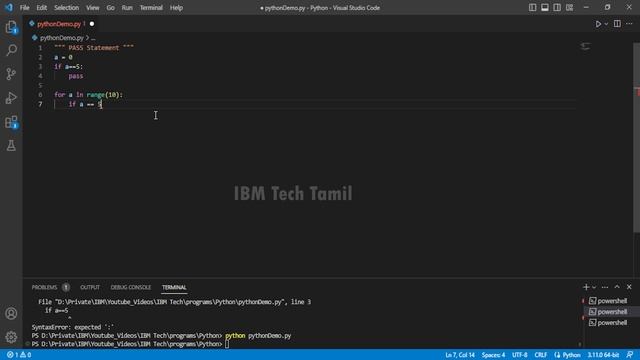The width and height of the screenshot is (640, 360).
Task: Open the Edit menu
Action: [x=42, y=7]
